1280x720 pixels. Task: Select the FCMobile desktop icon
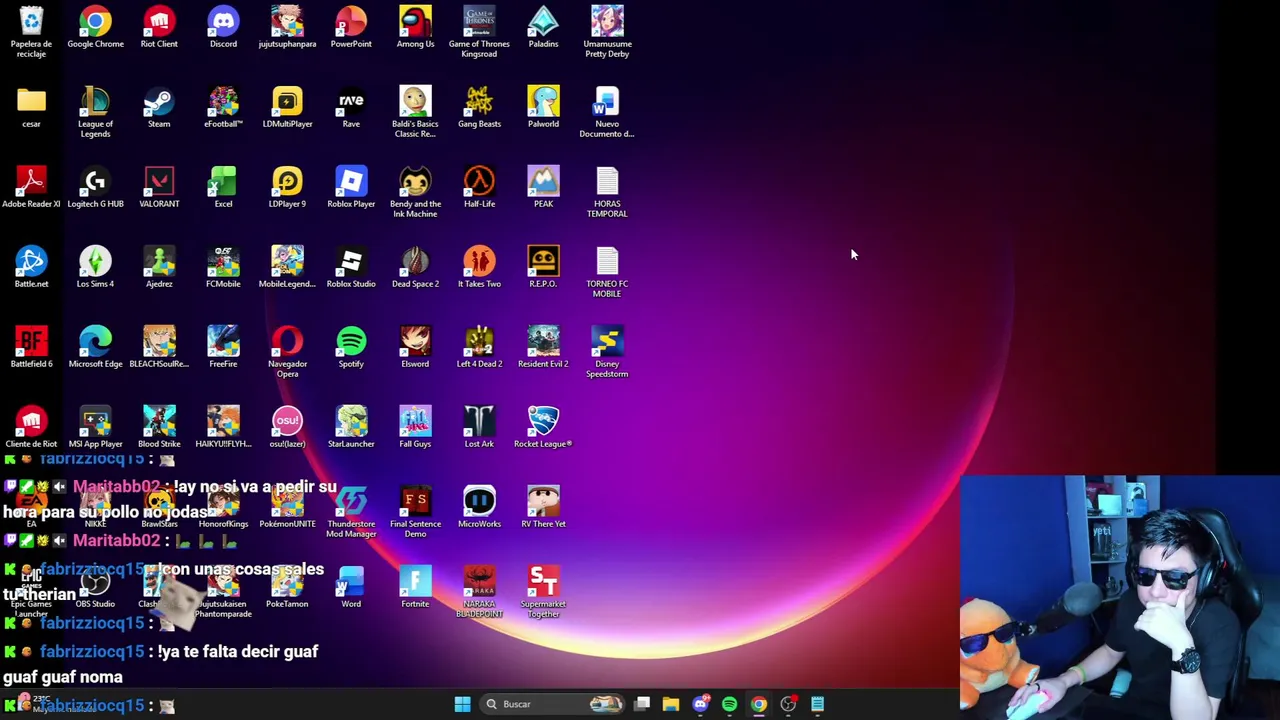coord(223,267)
